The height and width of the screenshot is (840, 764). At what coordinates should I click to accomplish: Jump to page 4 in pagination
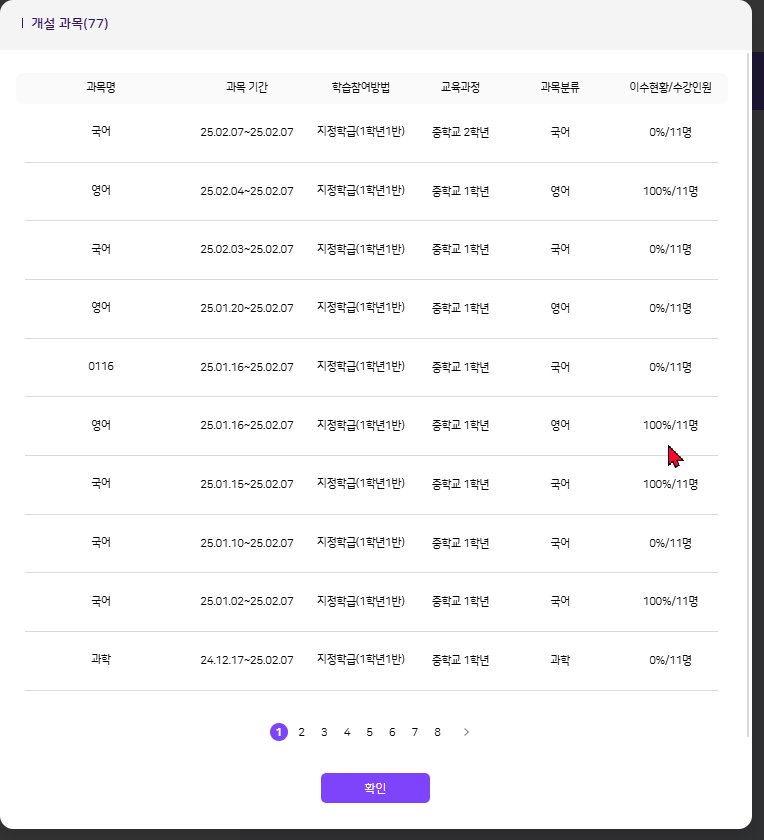347,732
